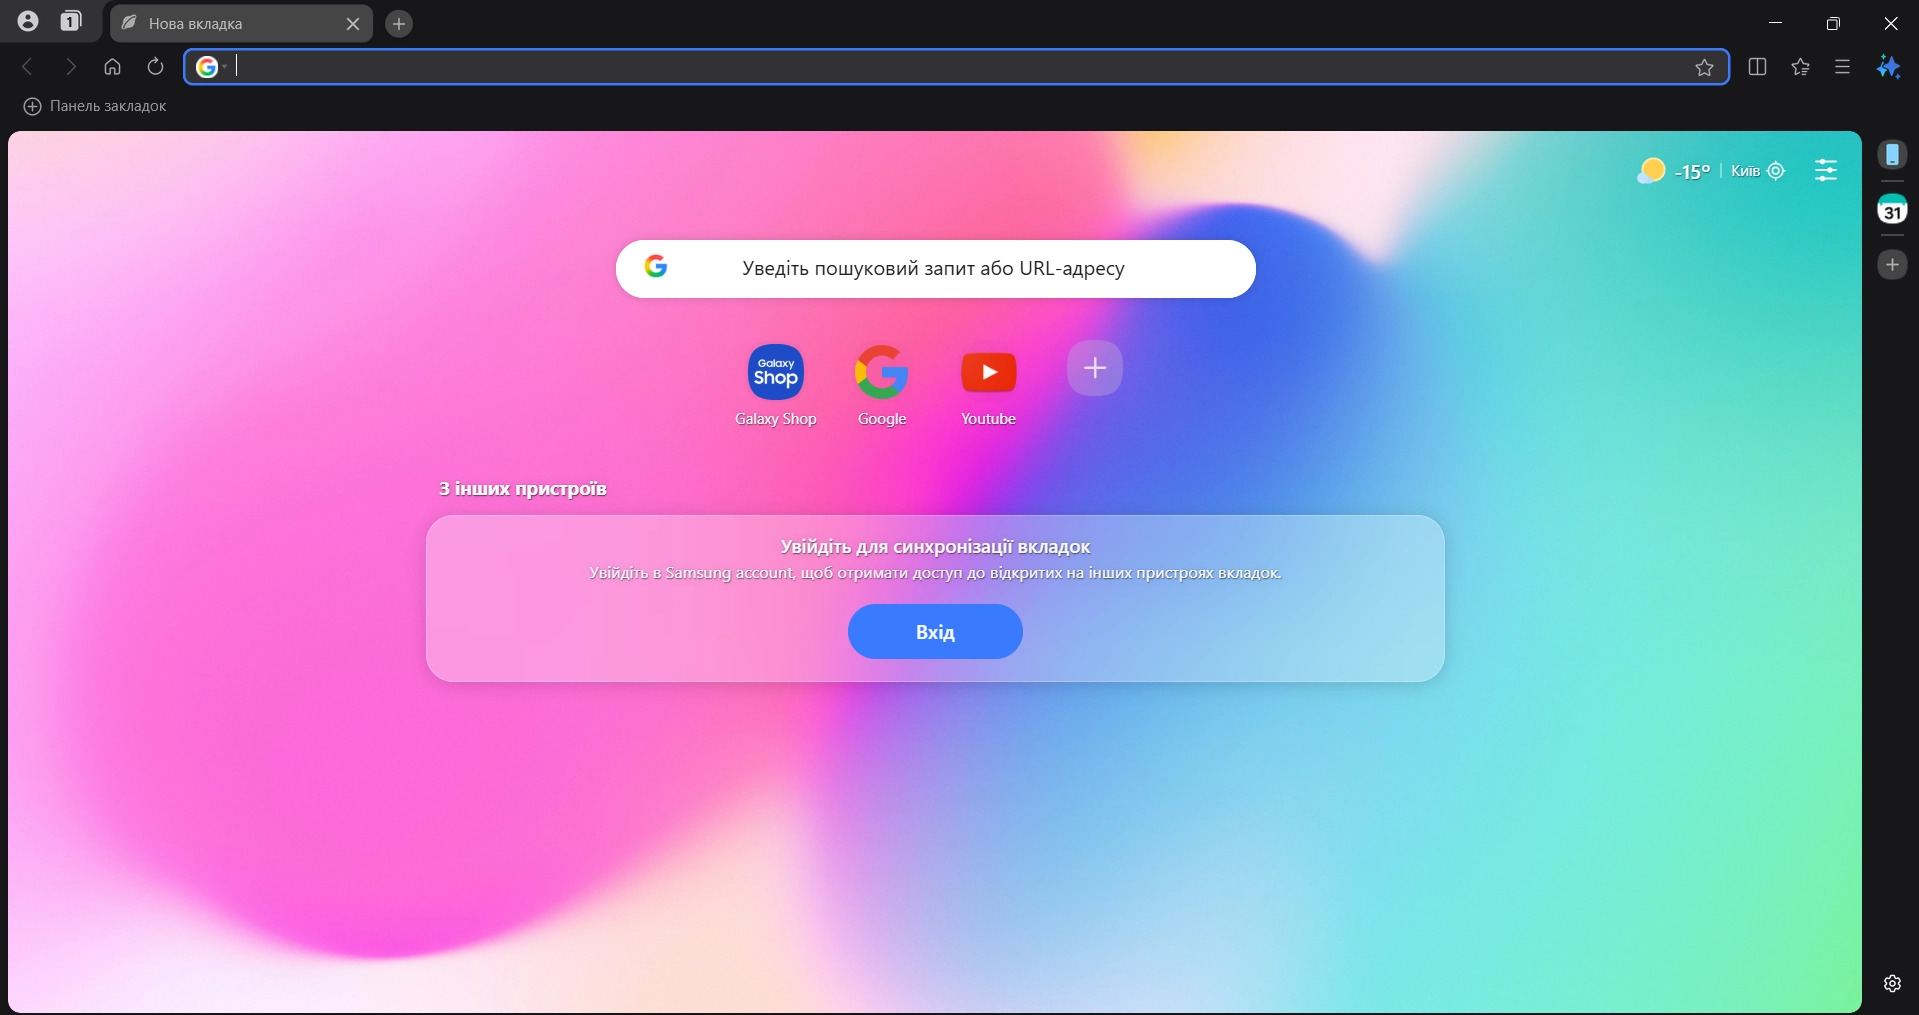Open split view panel icon

pyautogui.click(x=1757, y=67)
